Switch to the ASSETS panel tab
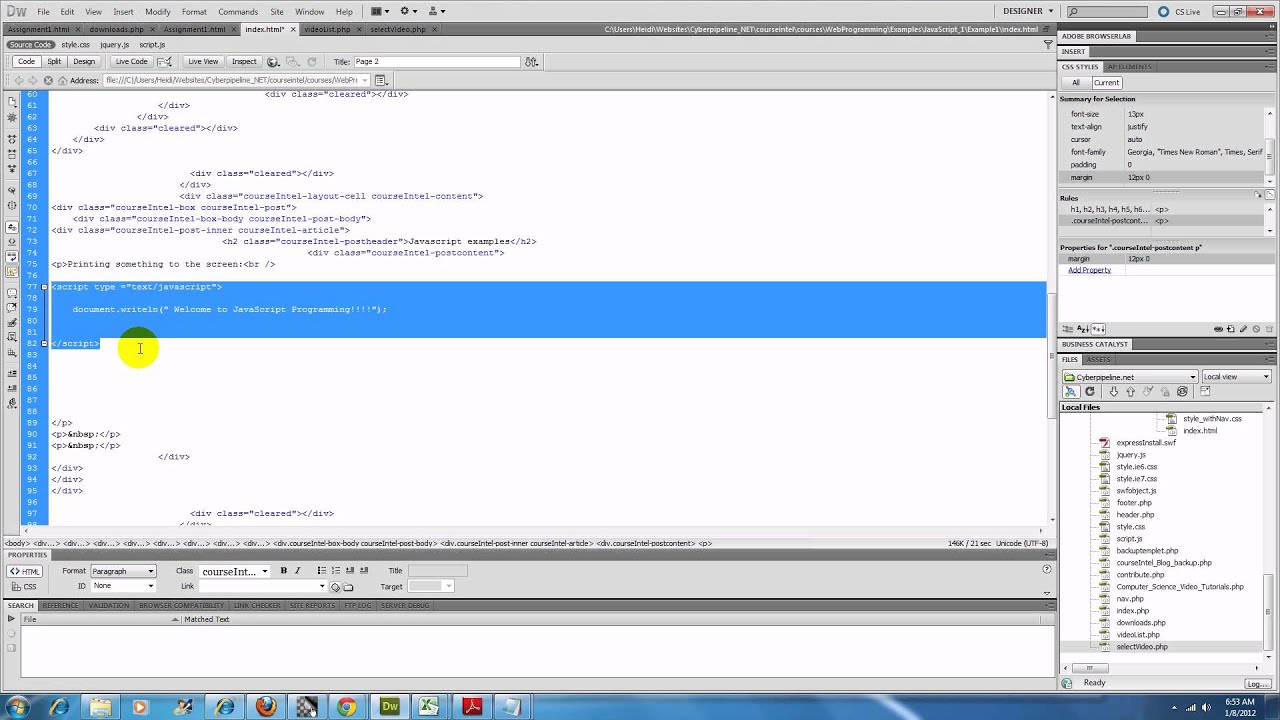Image resolution: width=1280 pixels, height=720 pixels. 1099,360
